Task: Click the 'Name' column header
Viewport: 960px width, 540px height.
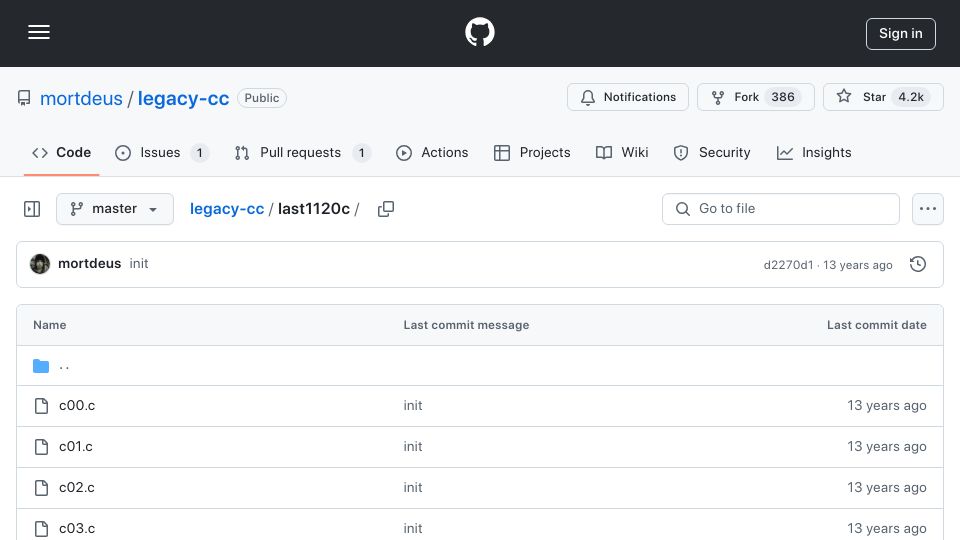Action: pyautogui.click(x=50, y=325)
